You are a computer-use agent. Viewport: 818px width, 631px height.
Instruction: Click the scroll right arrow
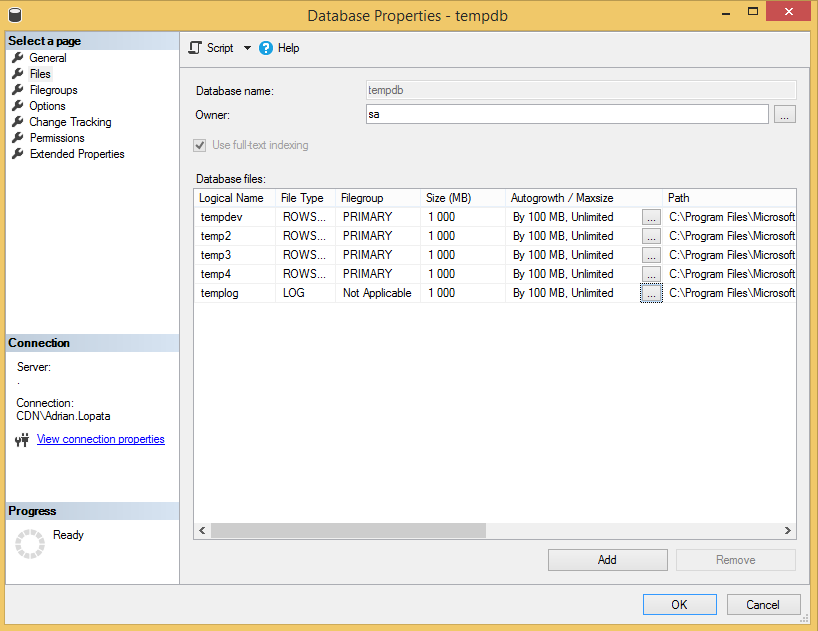point(788,531)
